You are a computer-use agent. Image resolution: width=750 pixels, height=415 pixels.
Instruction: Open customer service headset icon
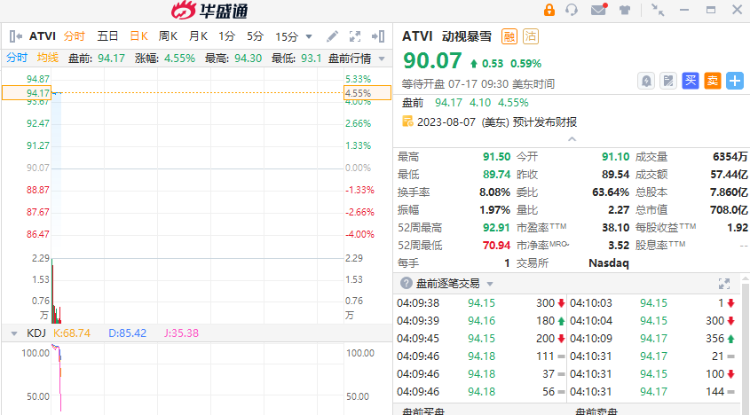[x=572, y=10]
